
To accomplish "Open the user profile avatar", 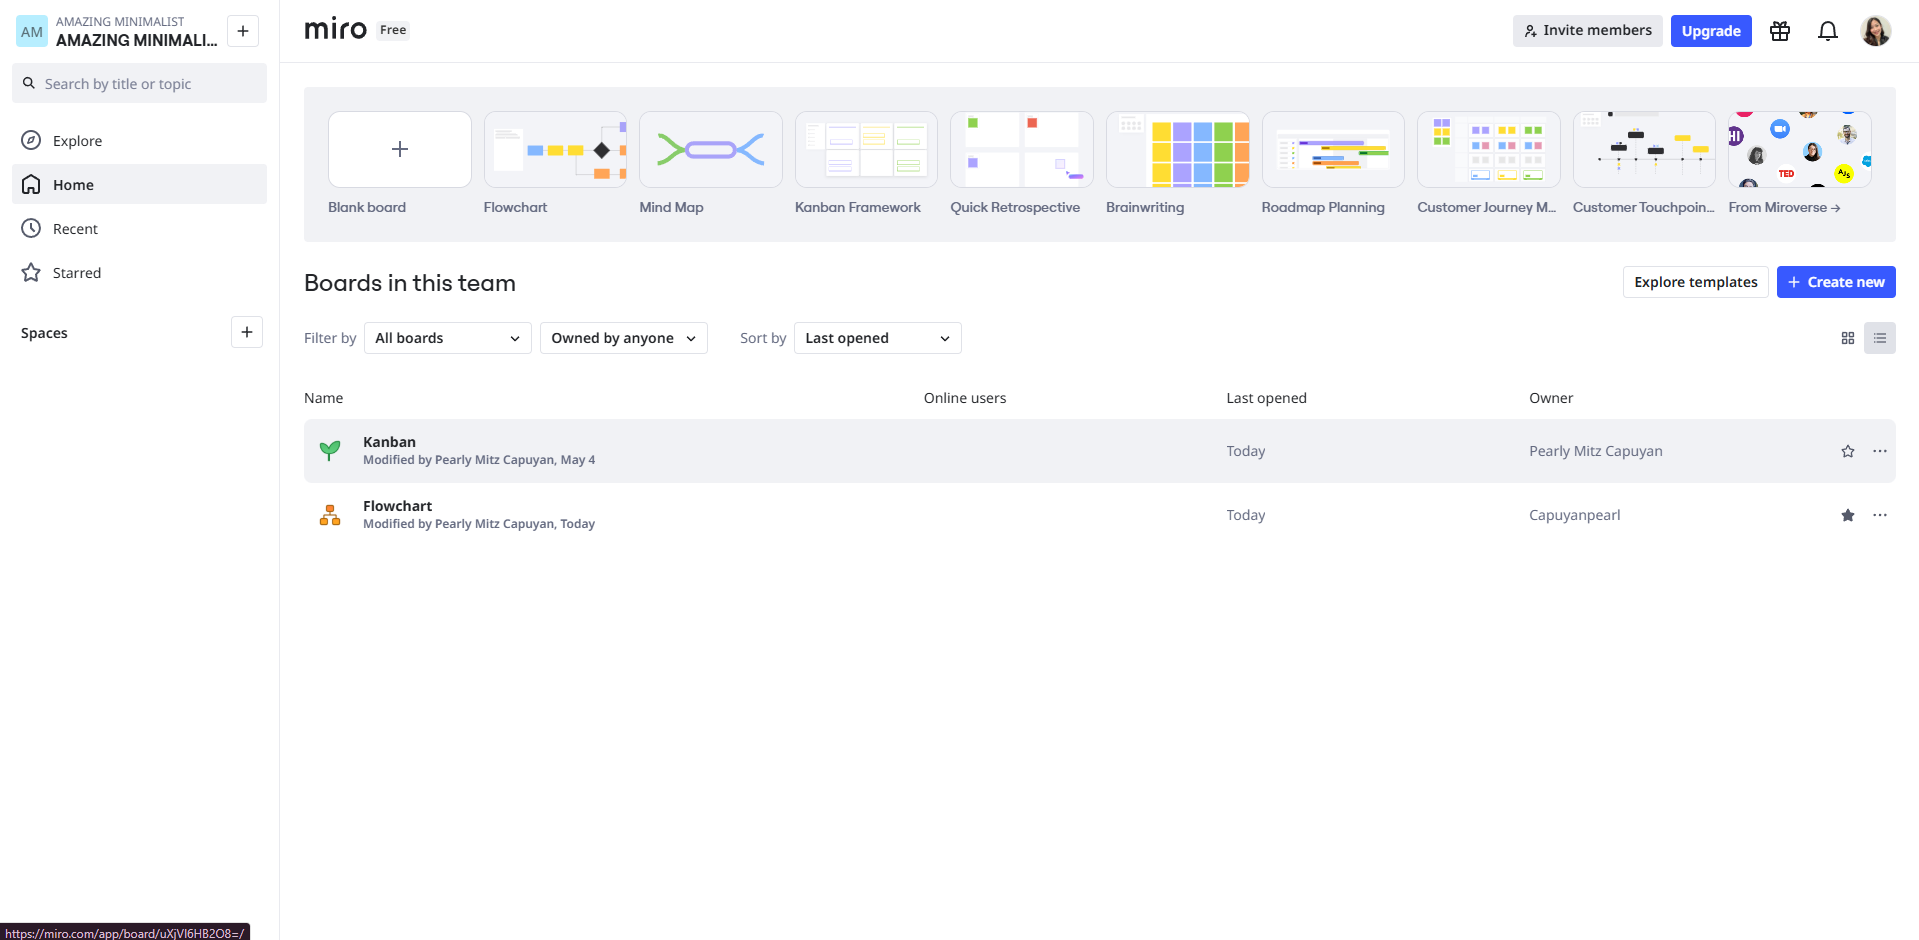I will click(x=1875, y=31).
